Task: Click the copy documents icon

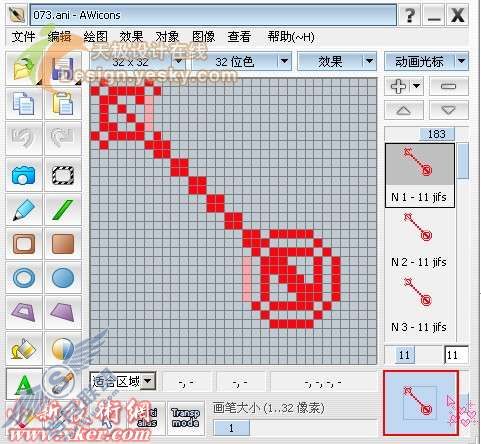Action: 24,104
